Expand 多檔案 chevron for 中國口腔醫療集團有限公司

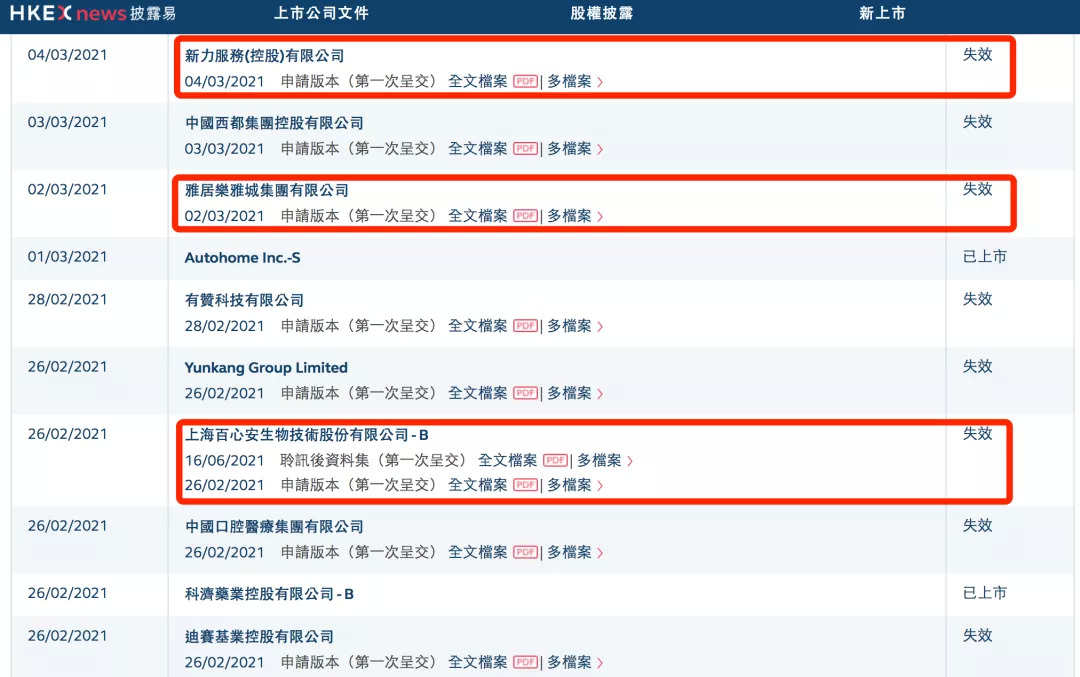601,553
